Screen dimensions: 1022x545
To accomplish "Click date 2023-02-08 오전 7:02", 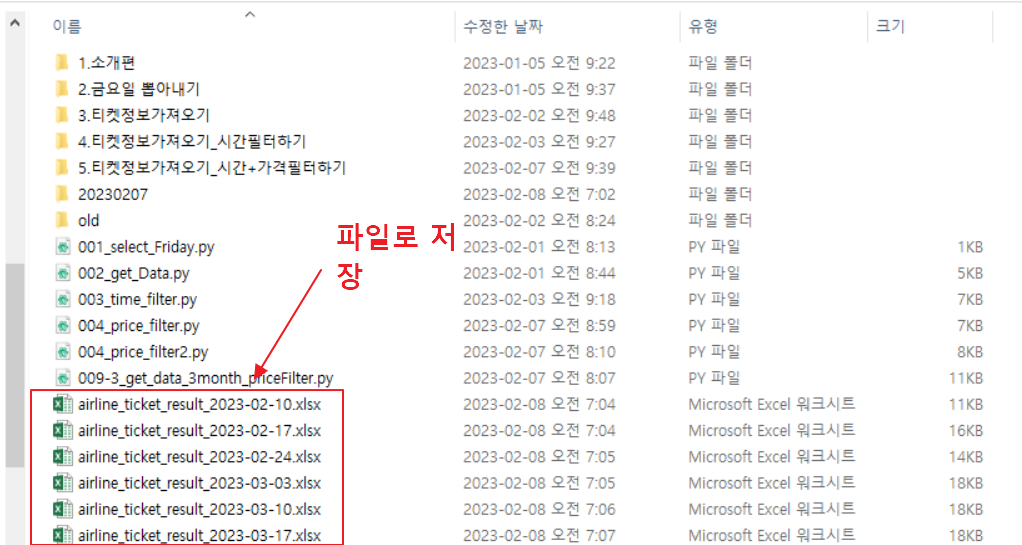I will [x=539, y=194].
